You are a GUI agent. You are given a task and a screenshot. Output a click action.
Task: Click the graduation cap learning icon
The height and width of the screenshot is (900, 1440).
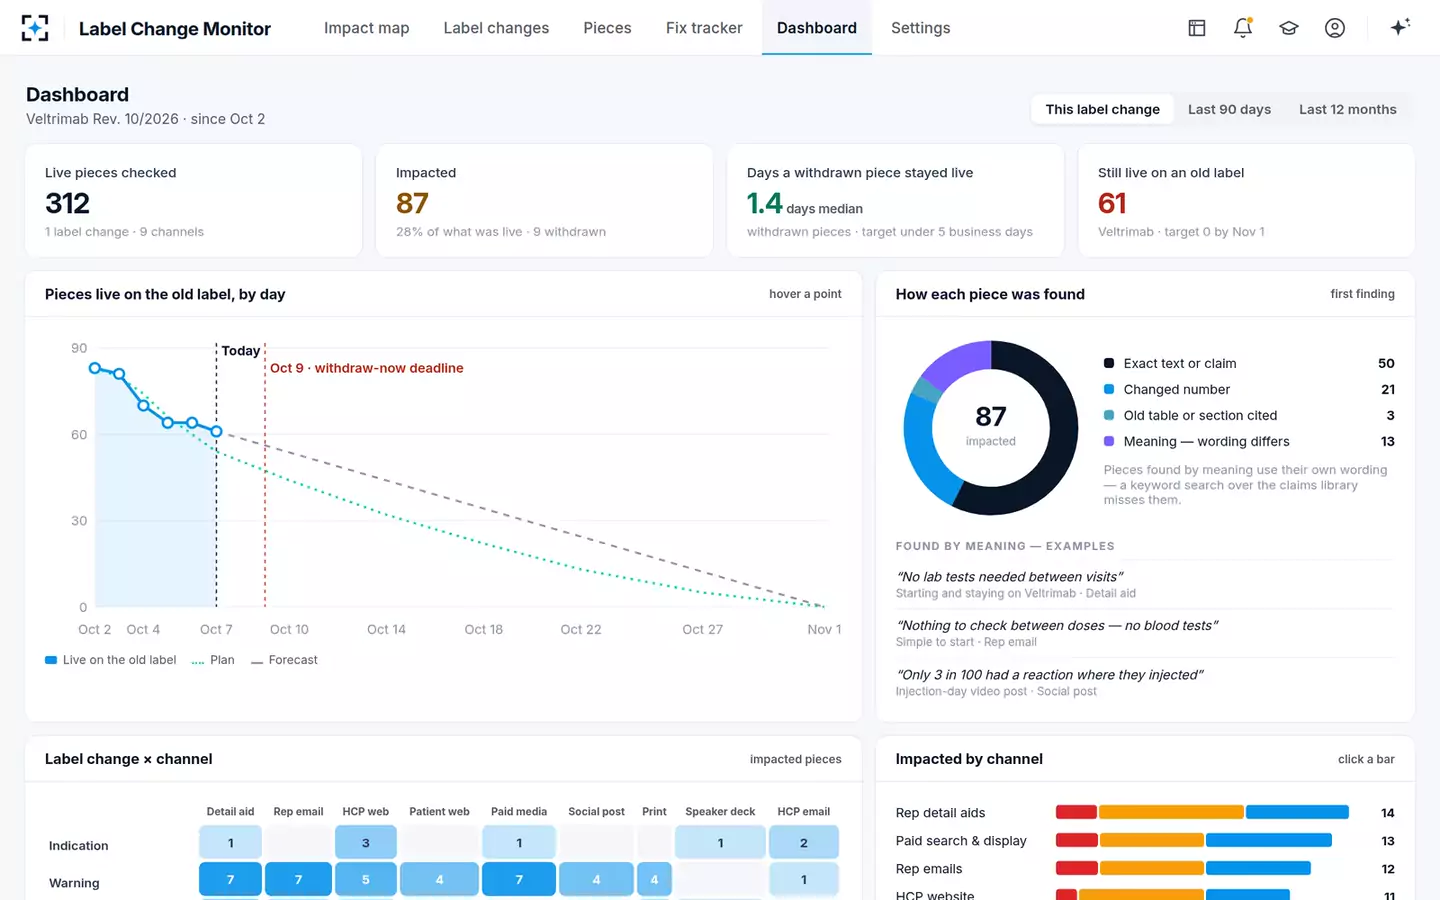pos(1289,28)
